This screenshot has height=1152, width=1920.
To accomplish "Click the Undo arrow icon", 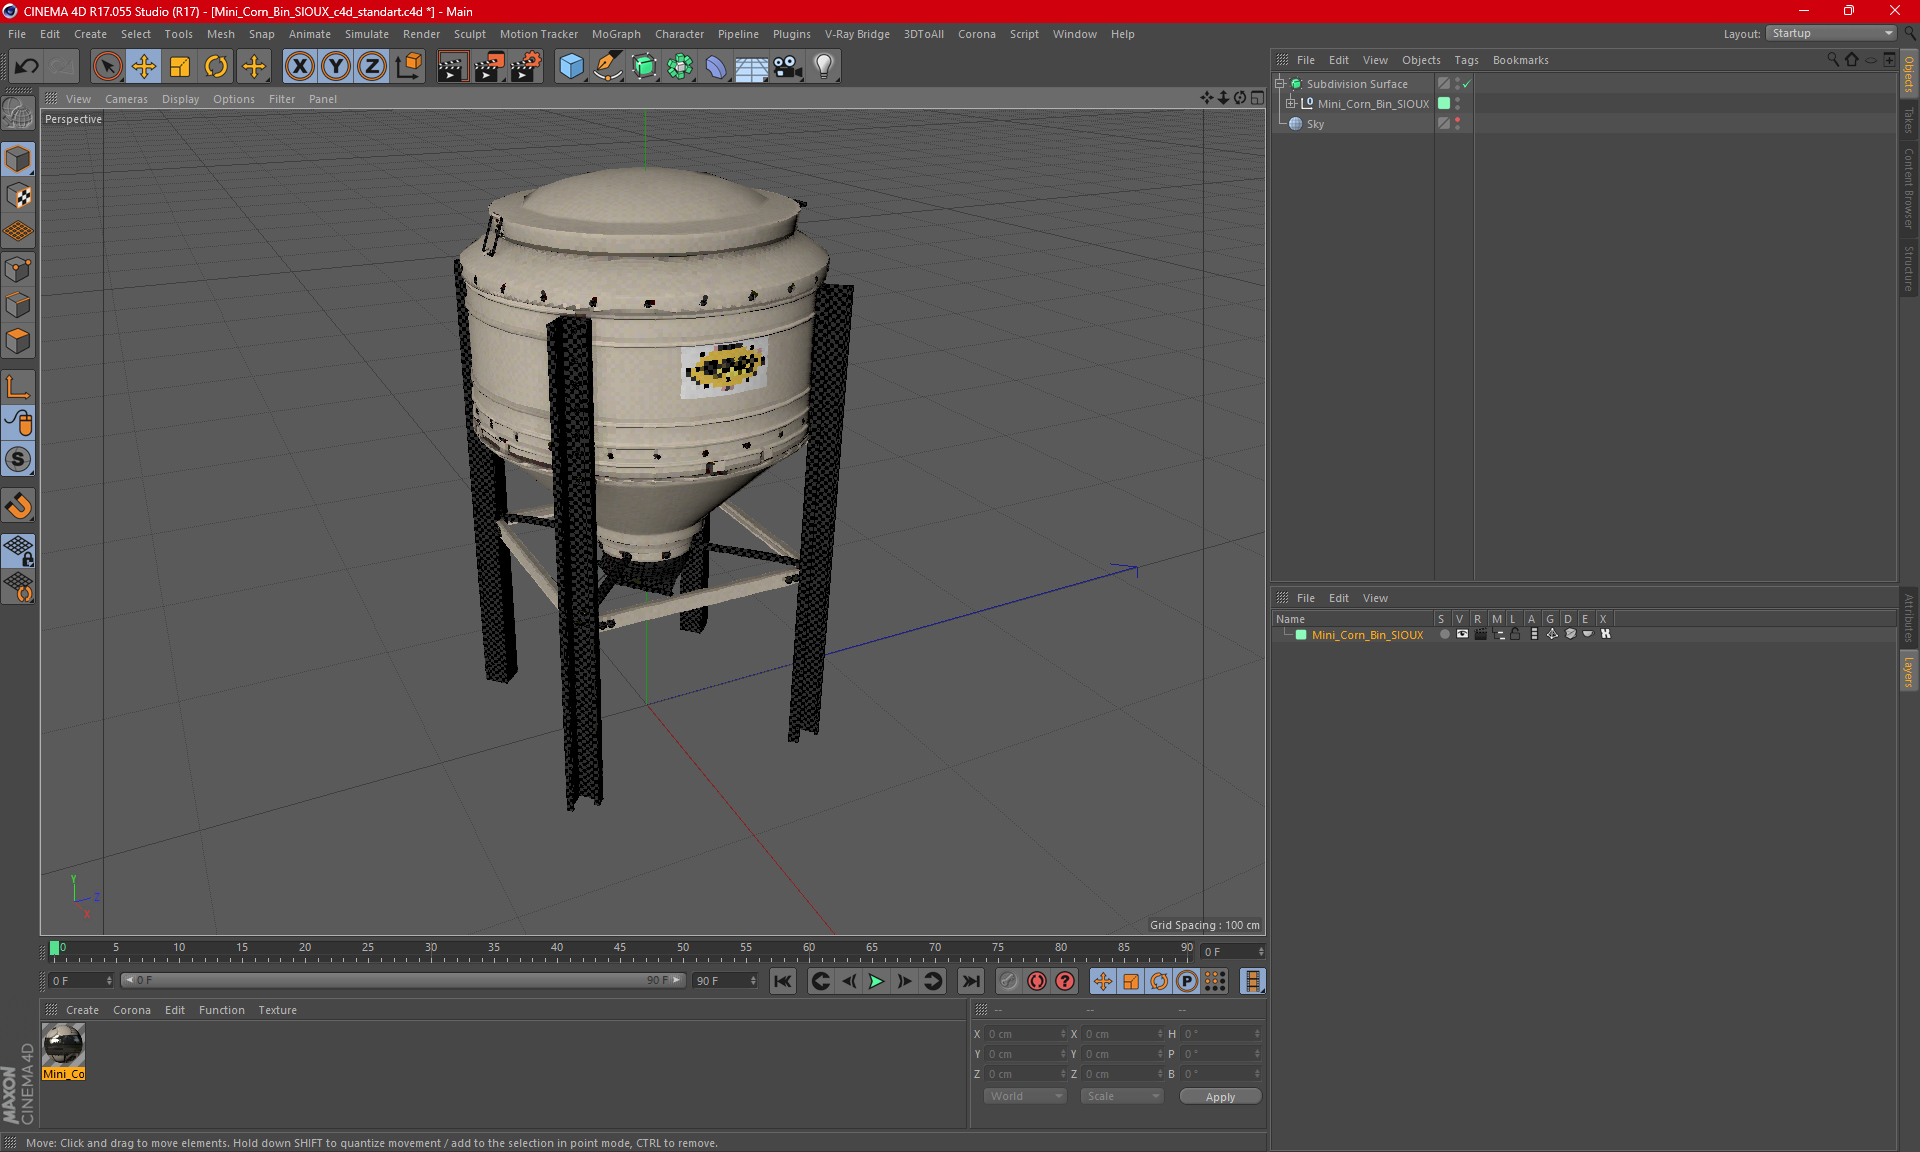I will [27, 67].
